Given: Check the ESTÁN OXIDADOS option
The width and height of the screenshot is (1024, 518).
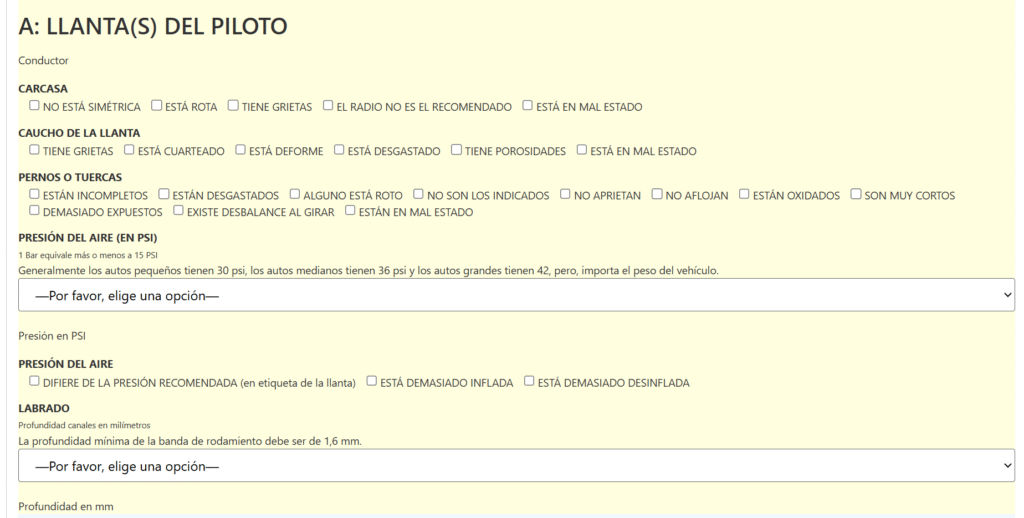Looking at the screenshot, I should tap(744, 194).
